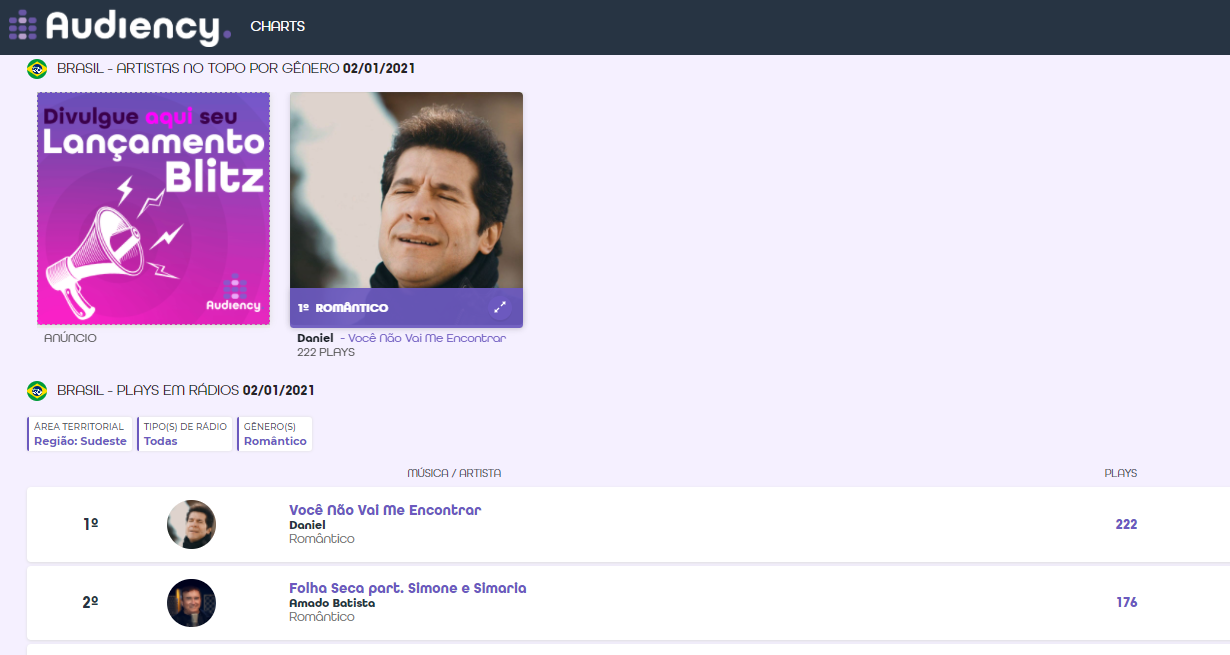Open the Lançamento Blitz advertisement banner
Viewport: 1230px width, 655px height.
pos(154,208)
